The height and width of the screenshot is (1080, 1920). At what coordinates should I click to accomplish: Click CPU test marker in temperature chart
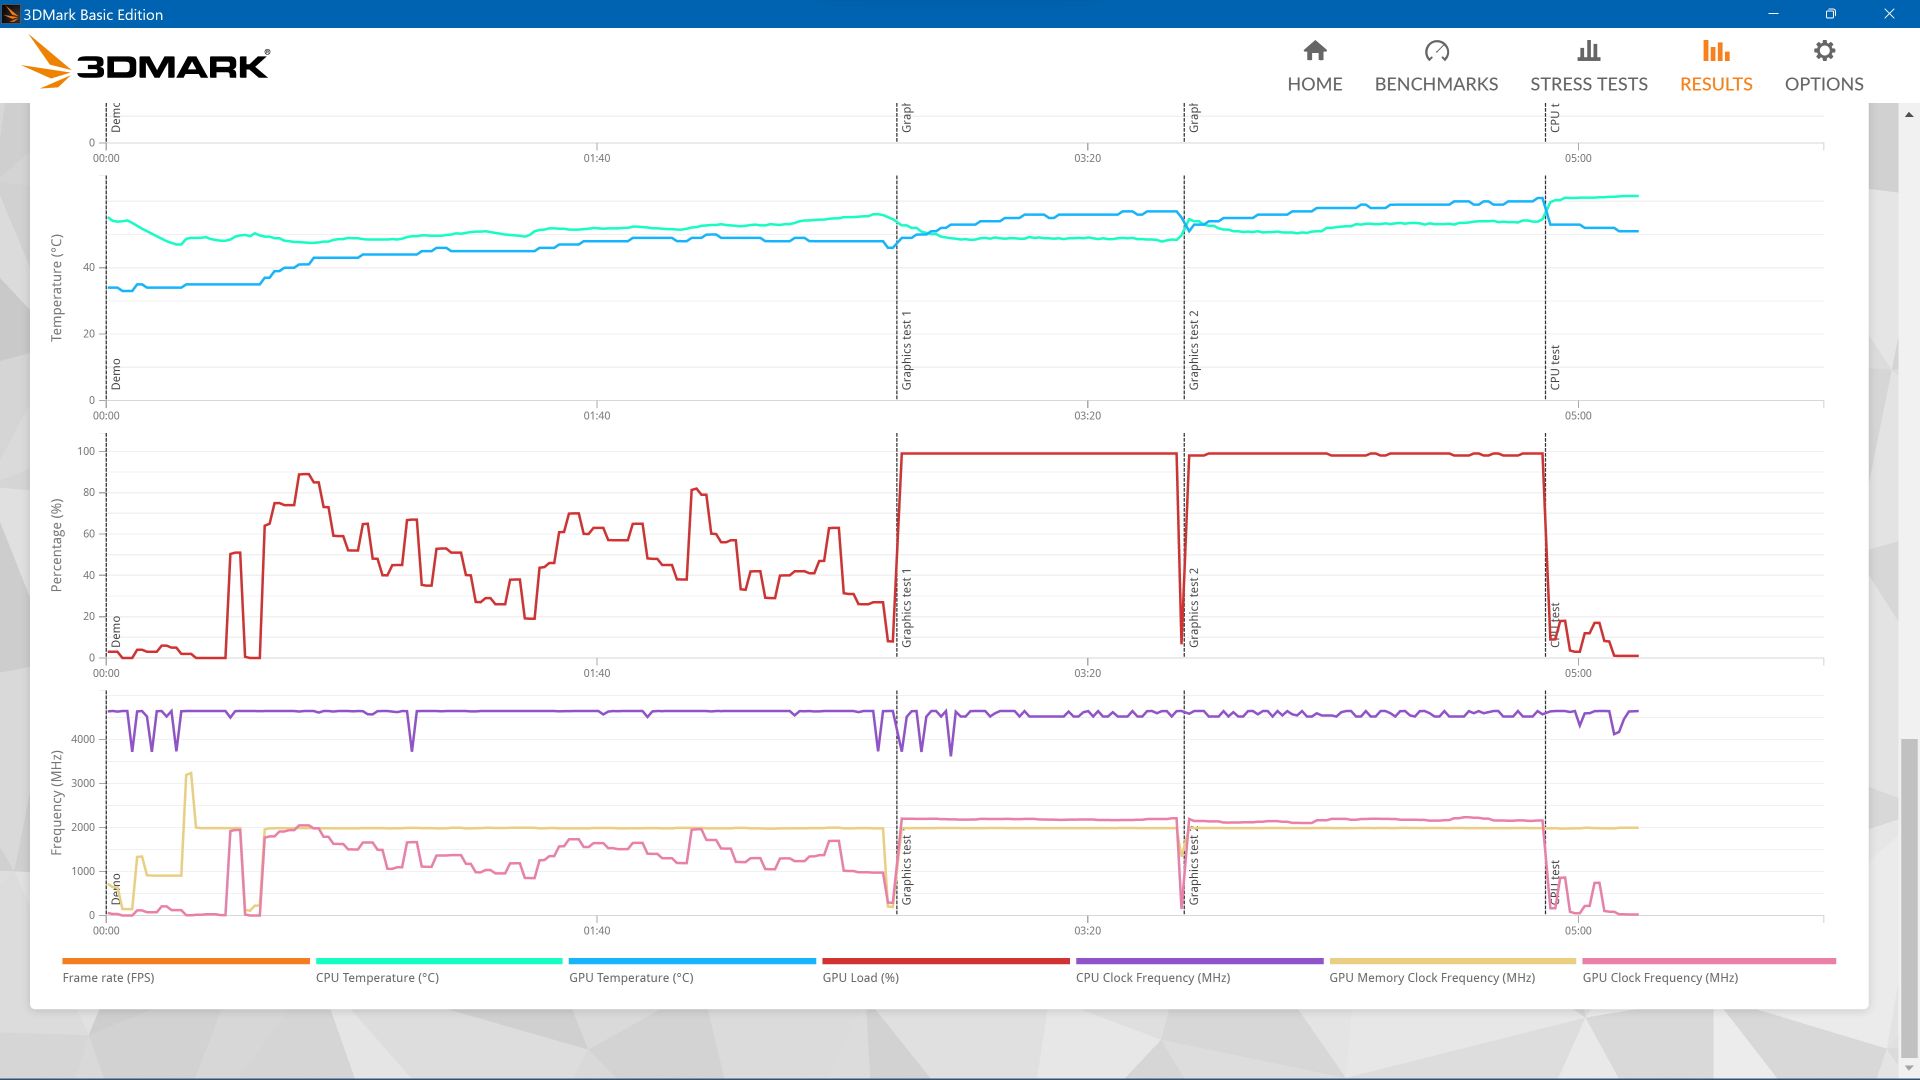tap(1555, 367)
